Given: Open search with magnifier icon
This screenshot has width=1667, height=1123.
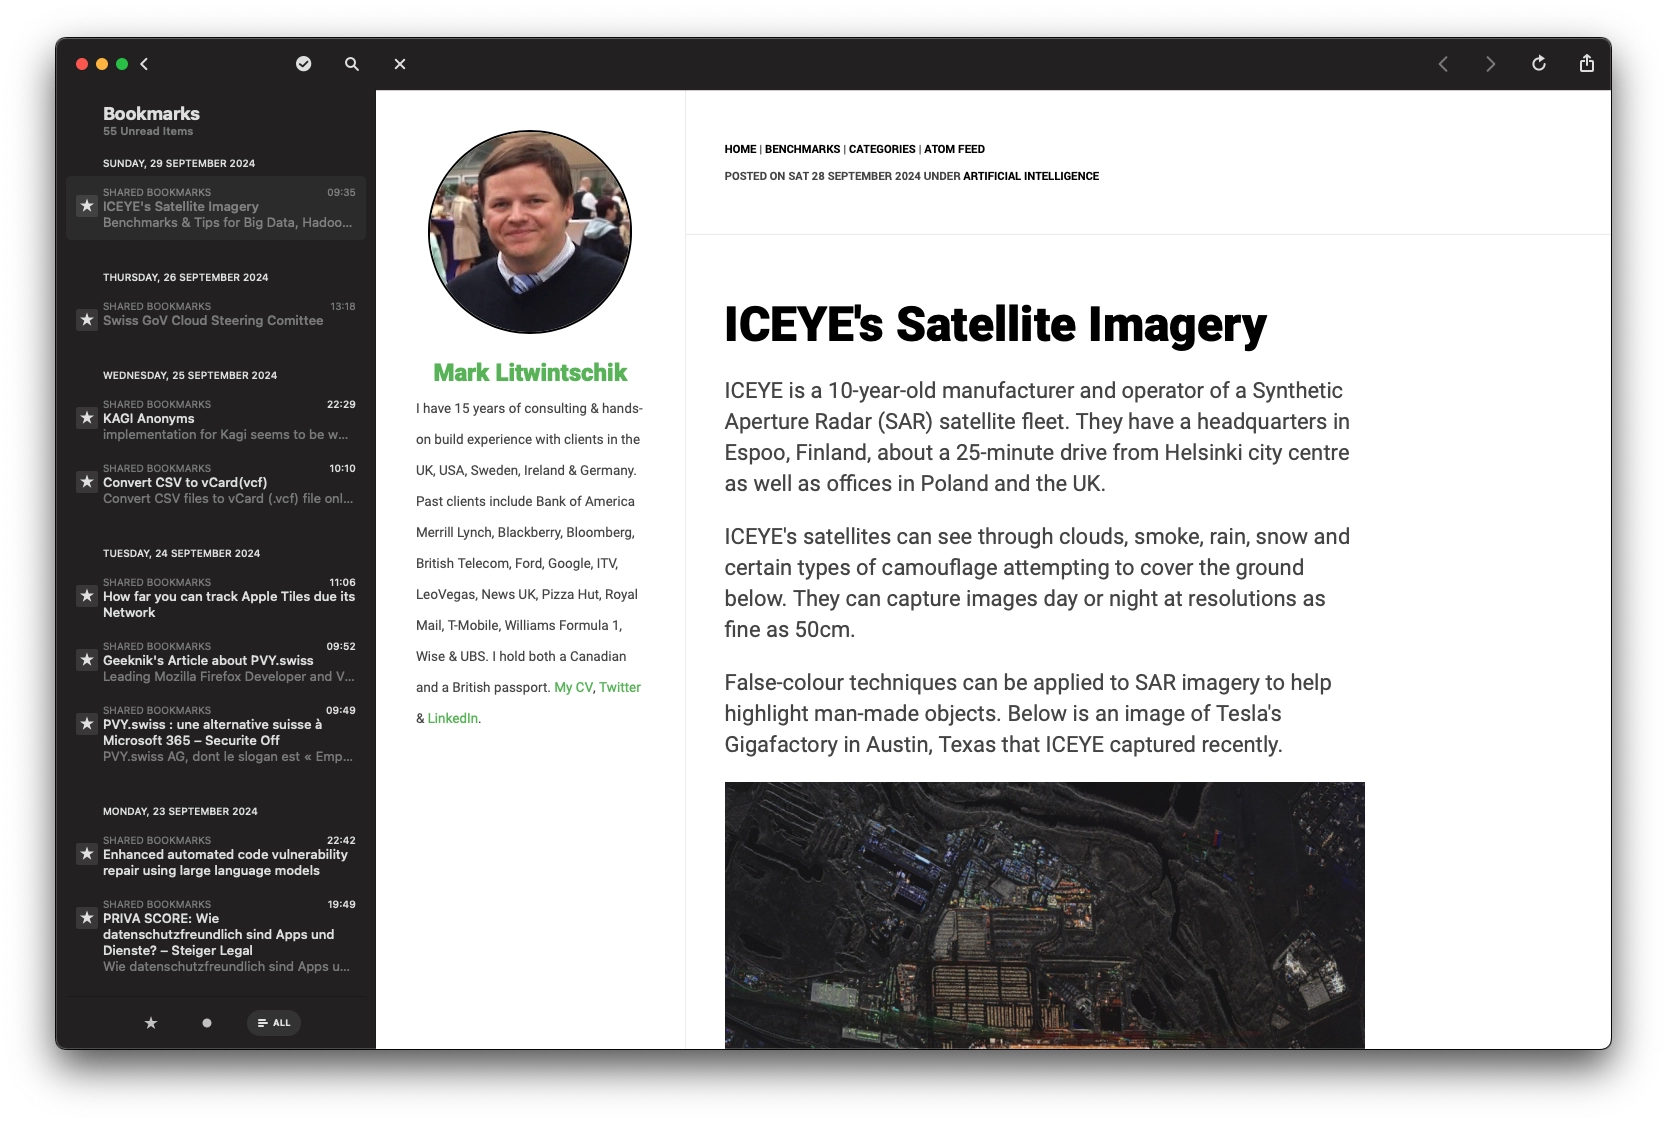Looking at the screenshot, I should pos(352,64).
